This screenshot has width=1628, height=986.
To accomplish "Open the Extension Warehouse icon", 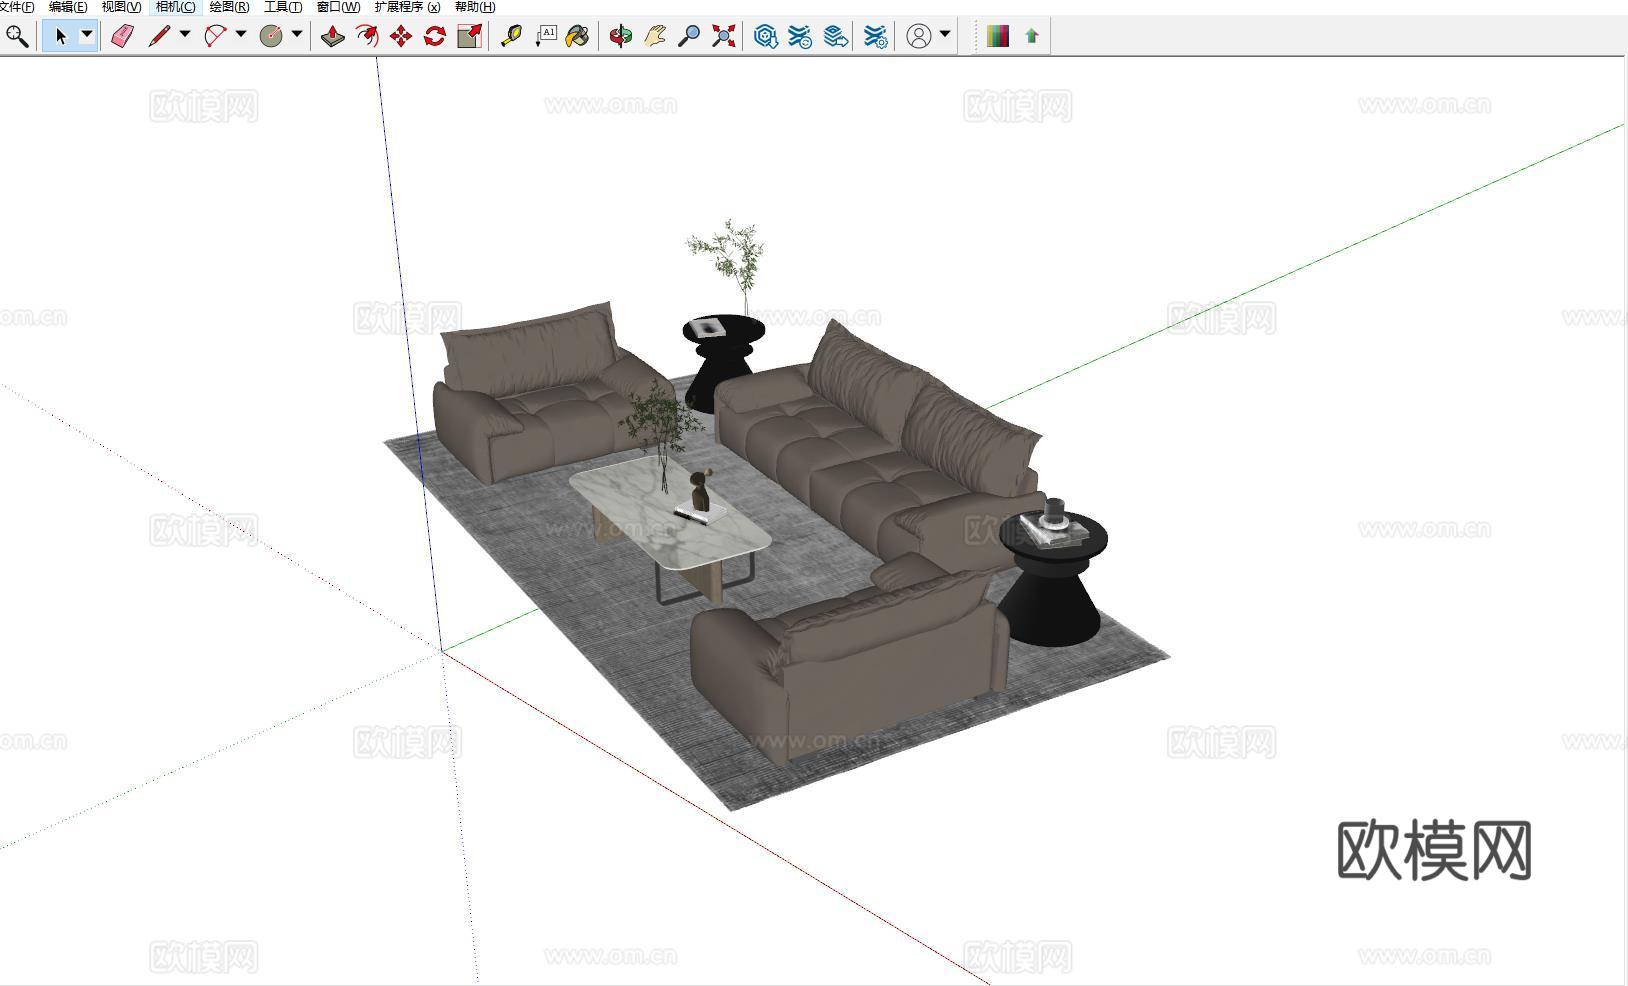I will coord(800,37).
